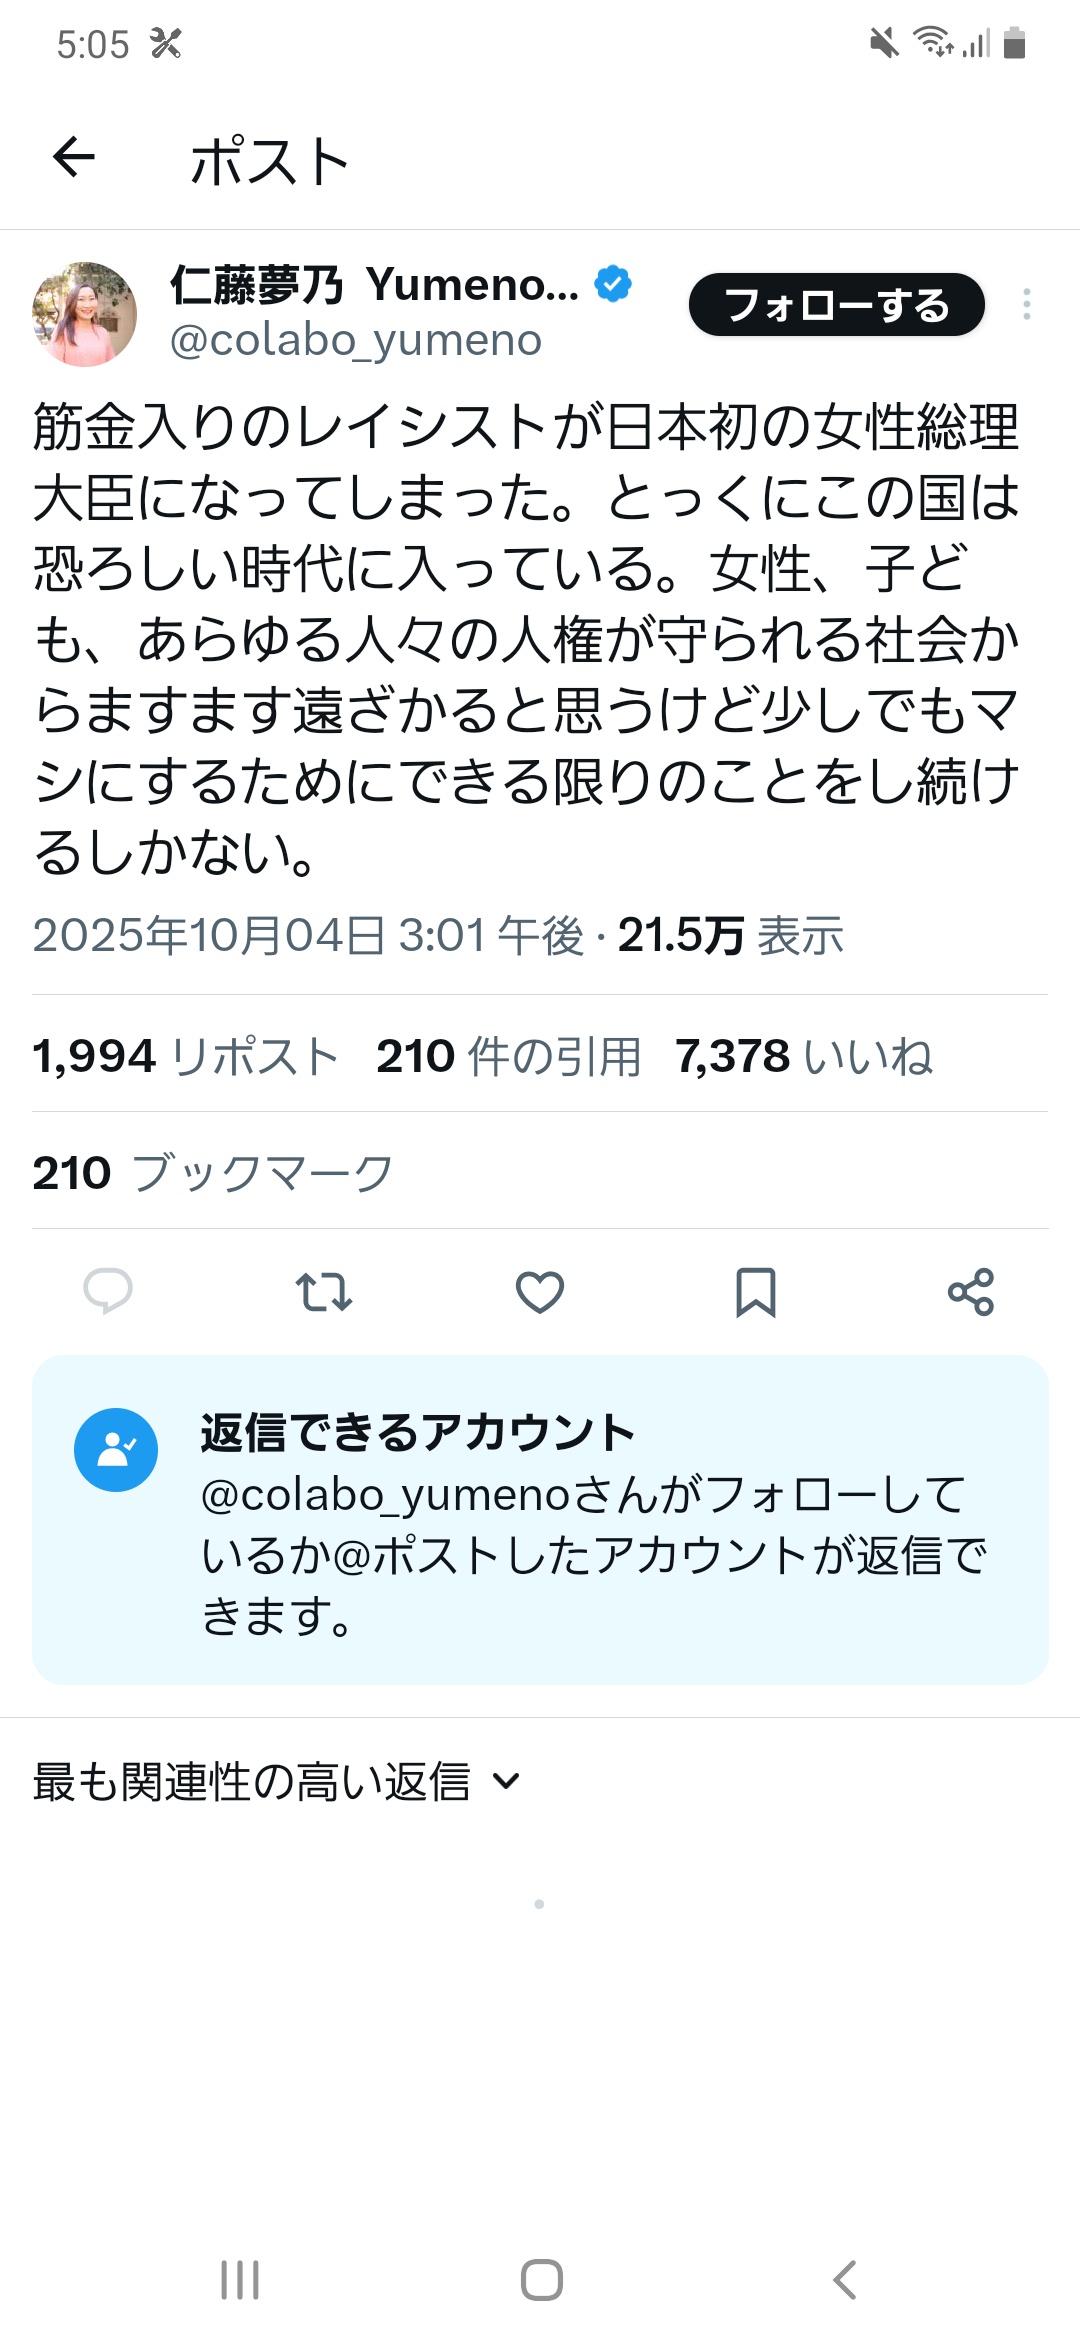The image size is (1080, 2340).
Task: Tap the 21.5万 表示 view count
Action: (x=730, y=936)
